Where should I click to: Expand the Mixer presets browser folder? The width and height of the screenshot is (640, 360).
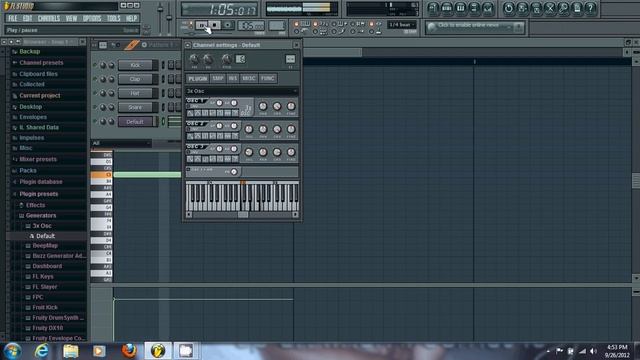pos(38,159)
